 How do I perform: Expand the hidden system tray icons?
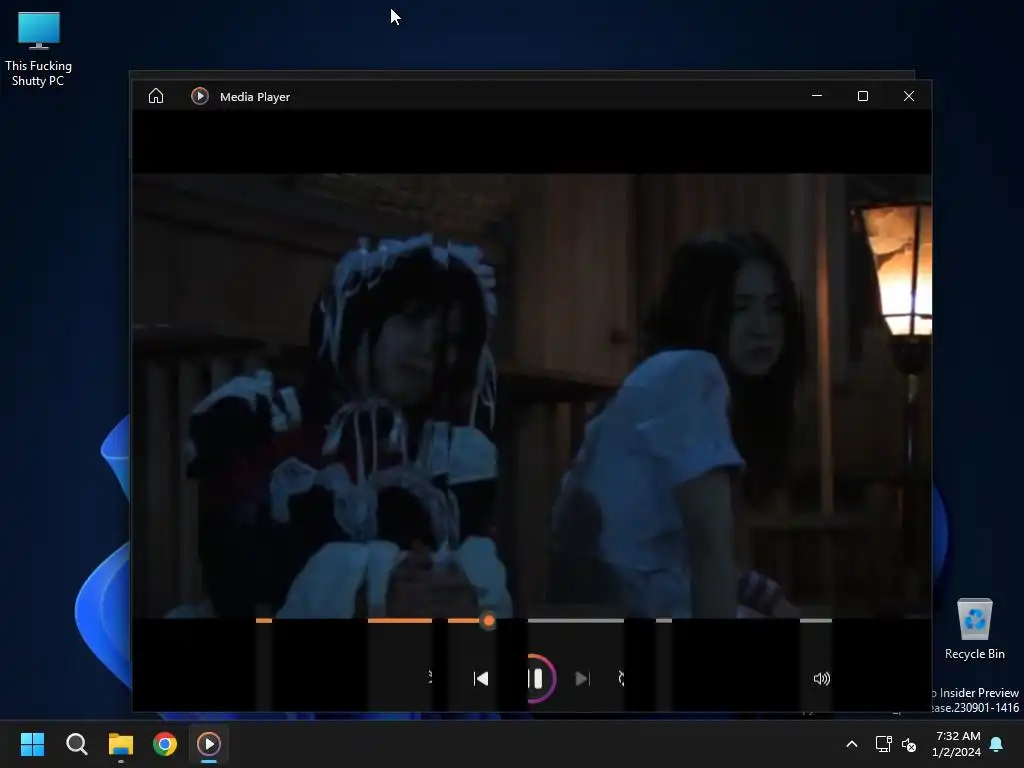click(852, 744)
